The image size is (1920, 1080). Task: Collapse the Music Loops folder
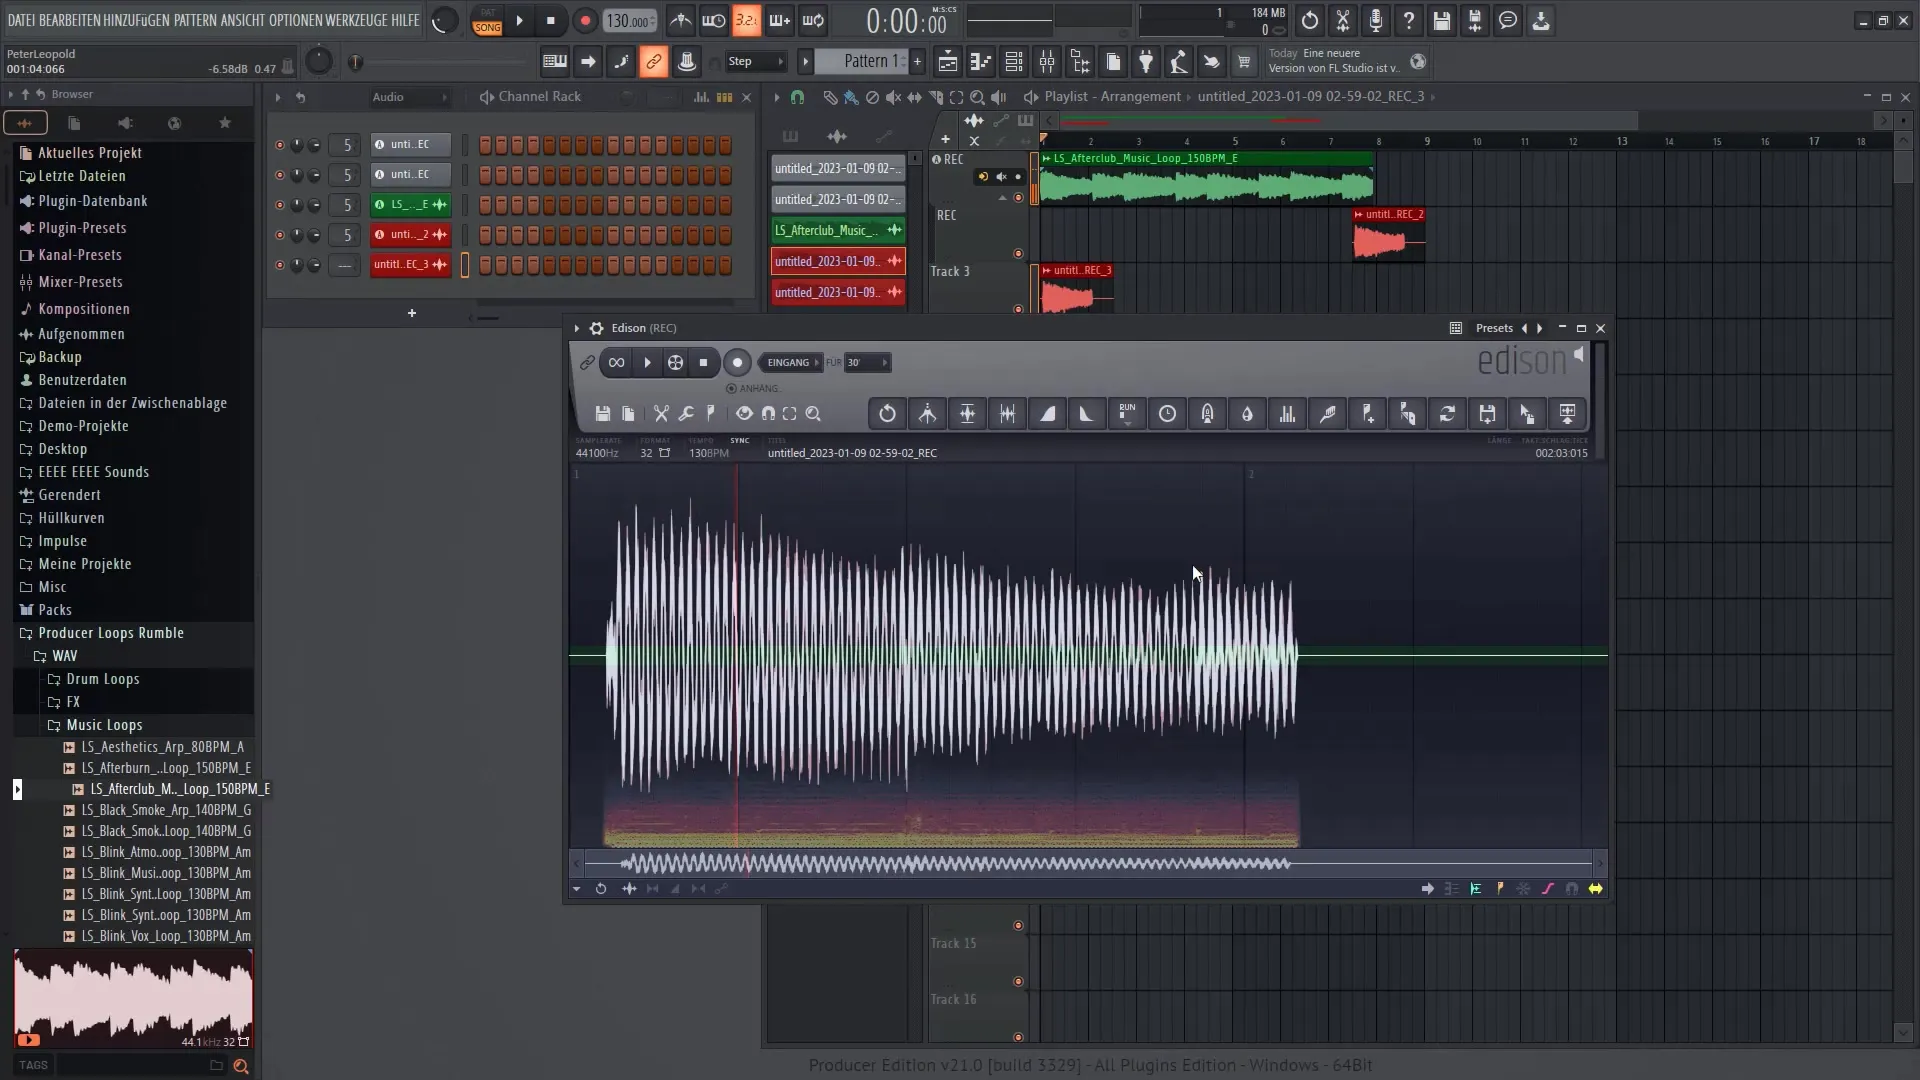point(104,725)
